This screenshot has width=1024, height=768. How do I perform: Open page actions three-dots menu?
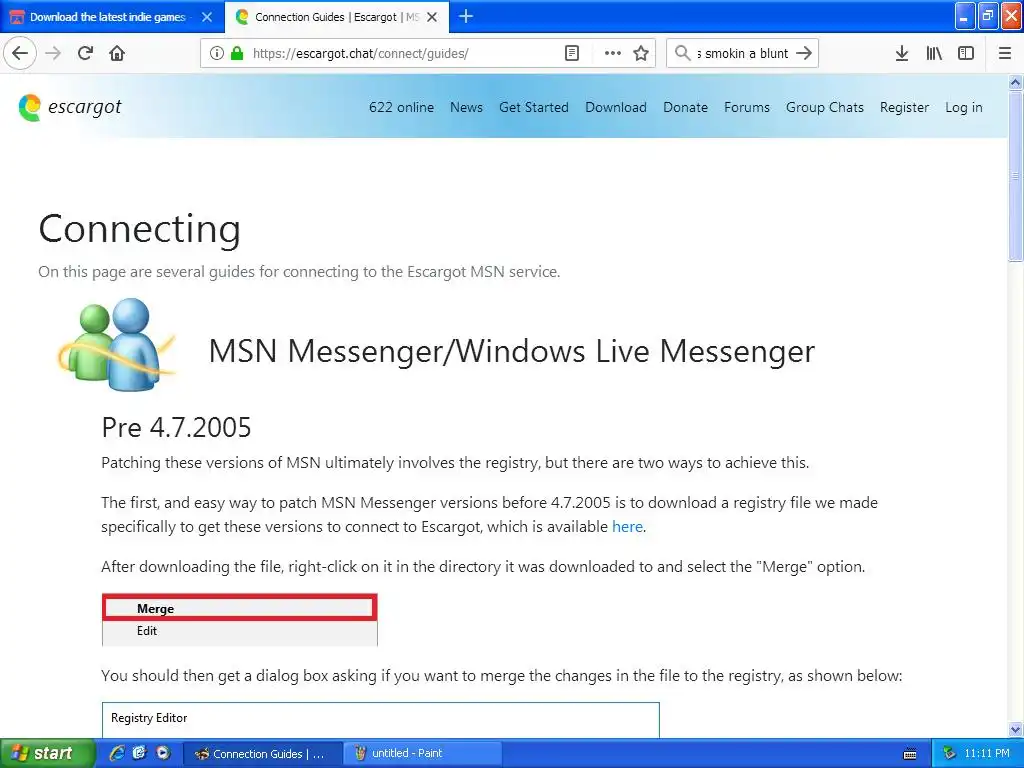(x=613, y=53)
